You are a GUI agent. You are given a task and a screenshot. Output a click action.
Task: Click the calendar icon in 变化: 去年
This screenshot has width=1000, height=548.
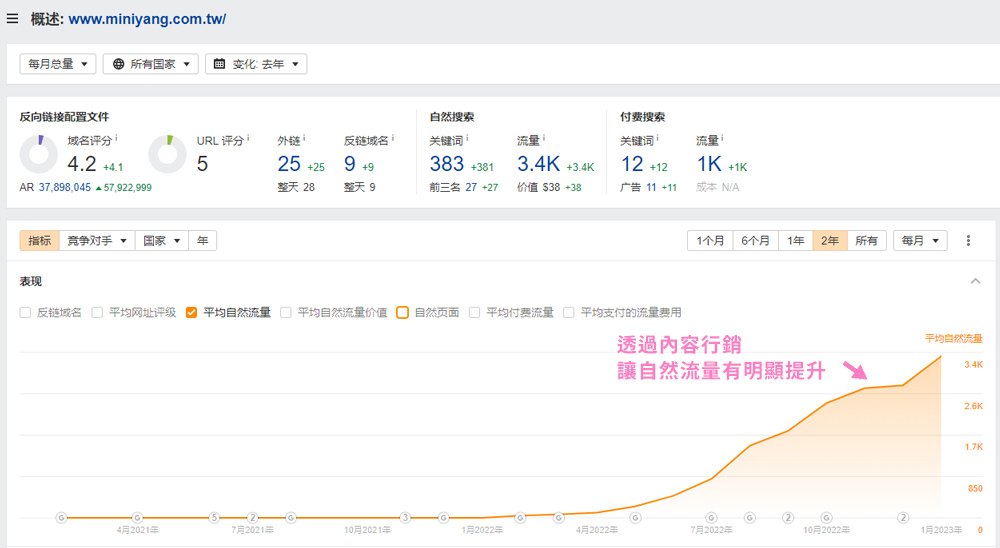(x=219, y=64)
